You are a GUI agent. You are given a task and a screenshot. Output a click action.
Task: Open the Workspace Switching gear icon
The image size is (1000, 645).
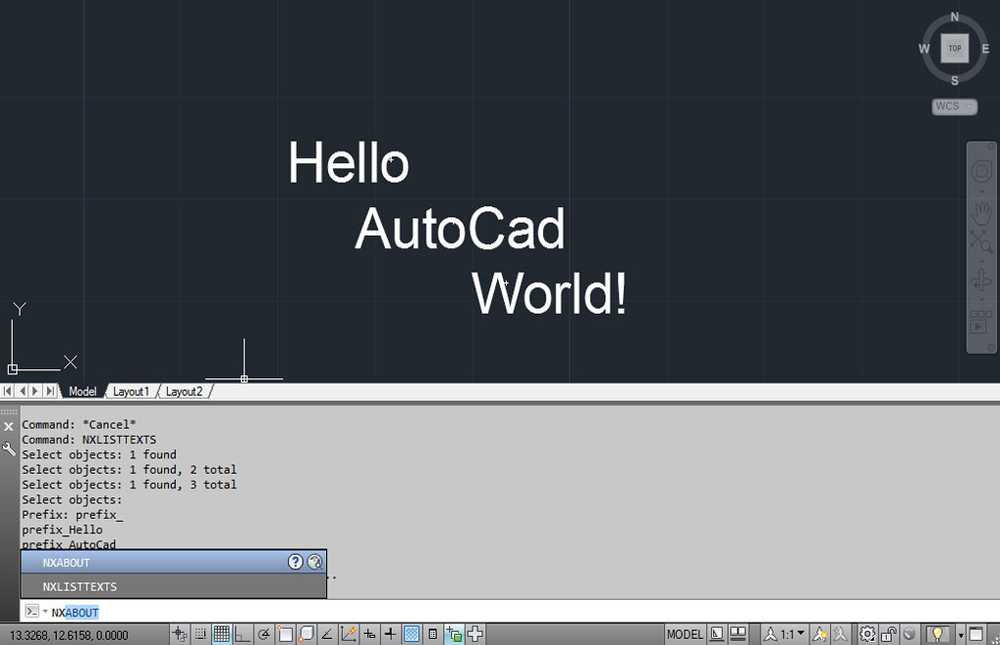(867, 634)
